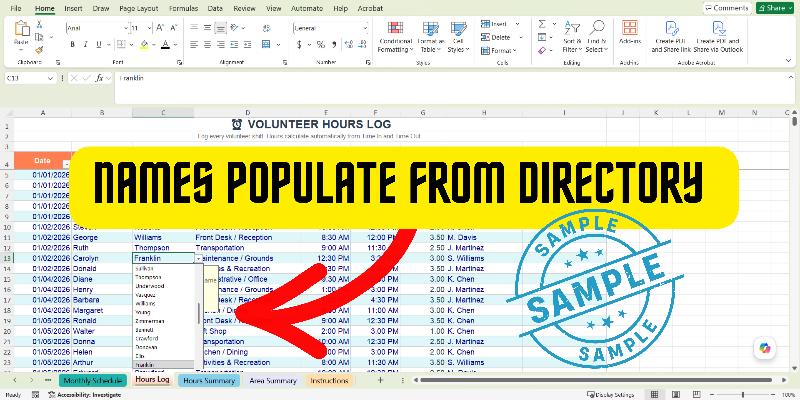Add a new sheet with plus button
Screen dimensions: 800x400
click(380, 380)
